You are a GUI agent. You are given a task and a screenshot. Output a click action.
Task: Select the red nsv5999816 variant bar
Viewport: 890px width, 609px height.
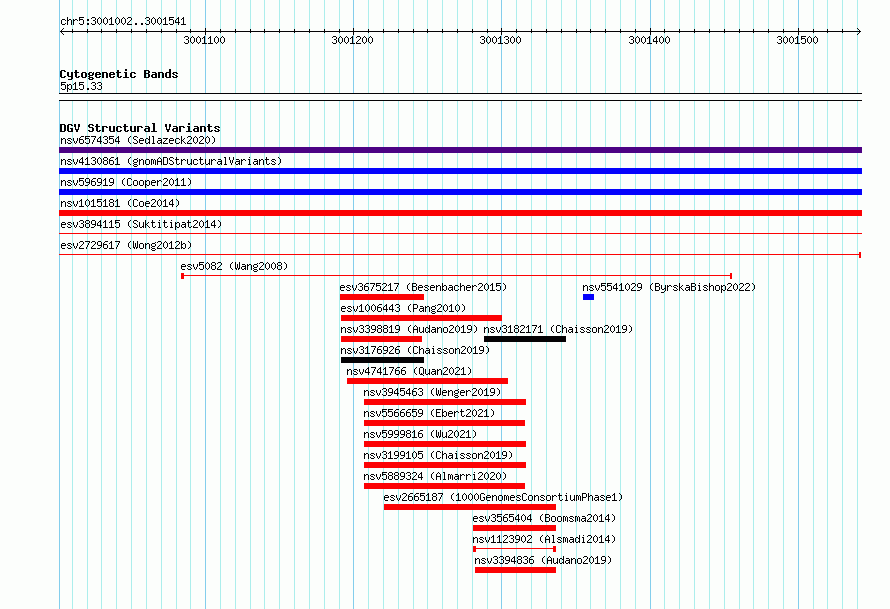[445, 444]
